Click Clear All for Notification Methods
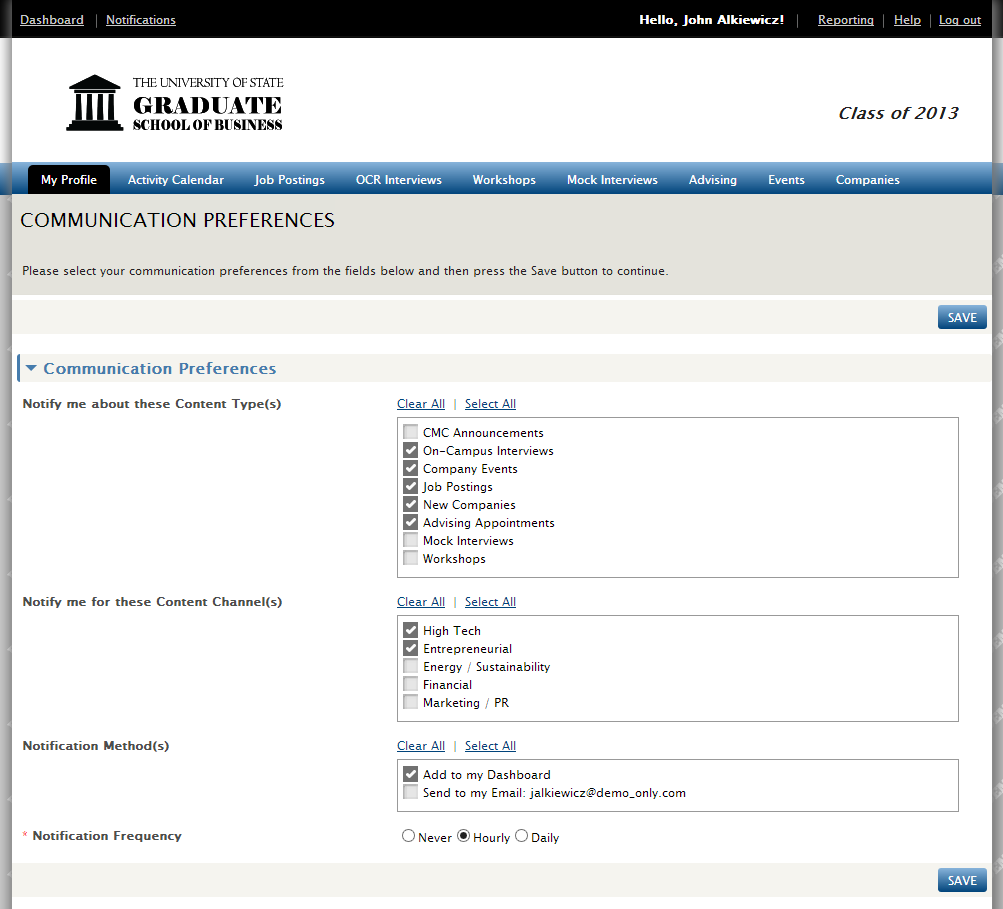Viewport: 1003px width, 909px height. (x=421, y=746)
